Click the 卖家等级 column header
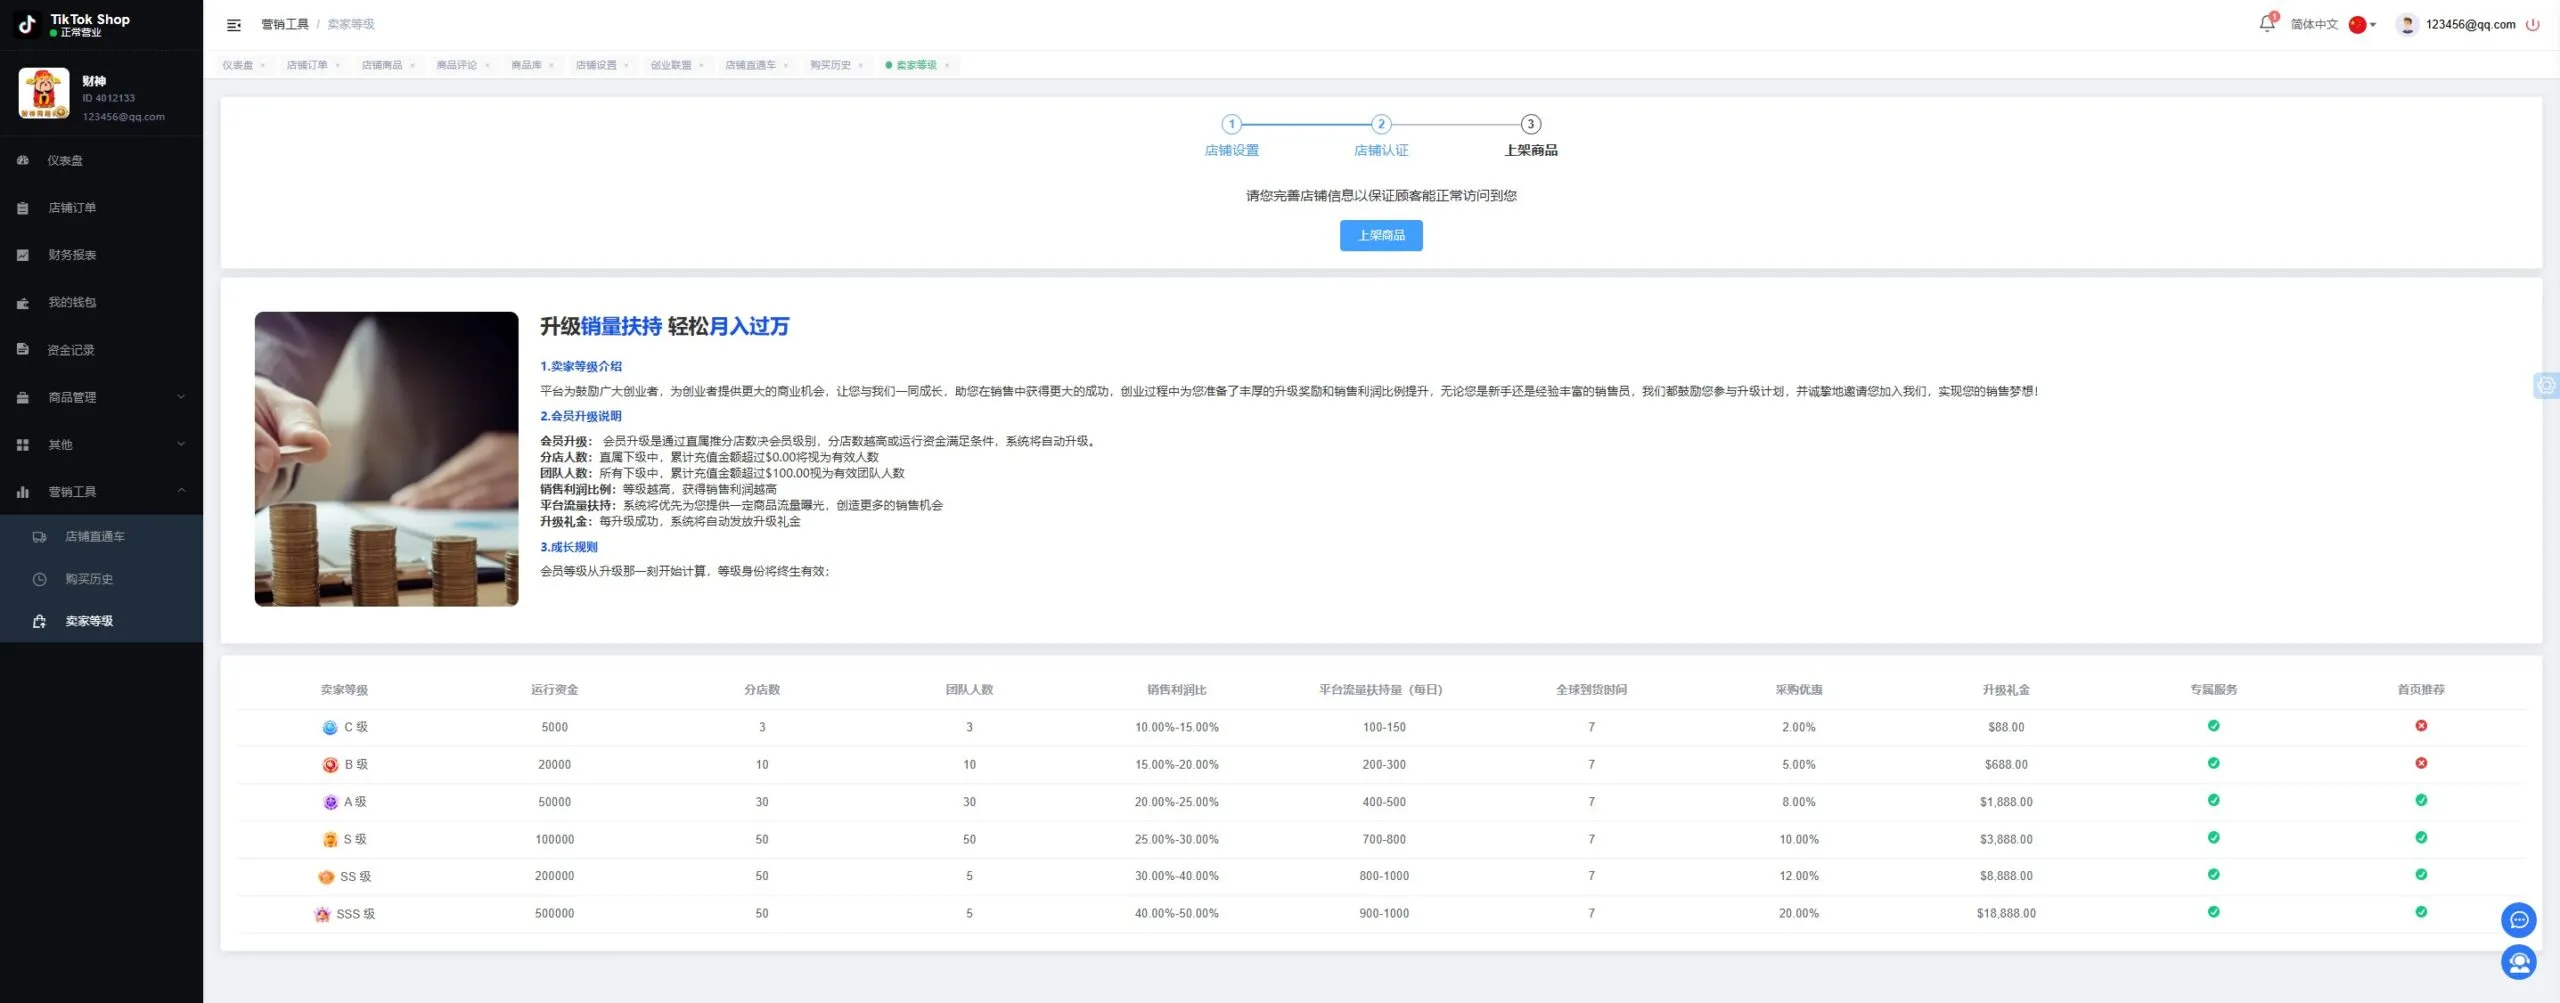 (344, 690)
